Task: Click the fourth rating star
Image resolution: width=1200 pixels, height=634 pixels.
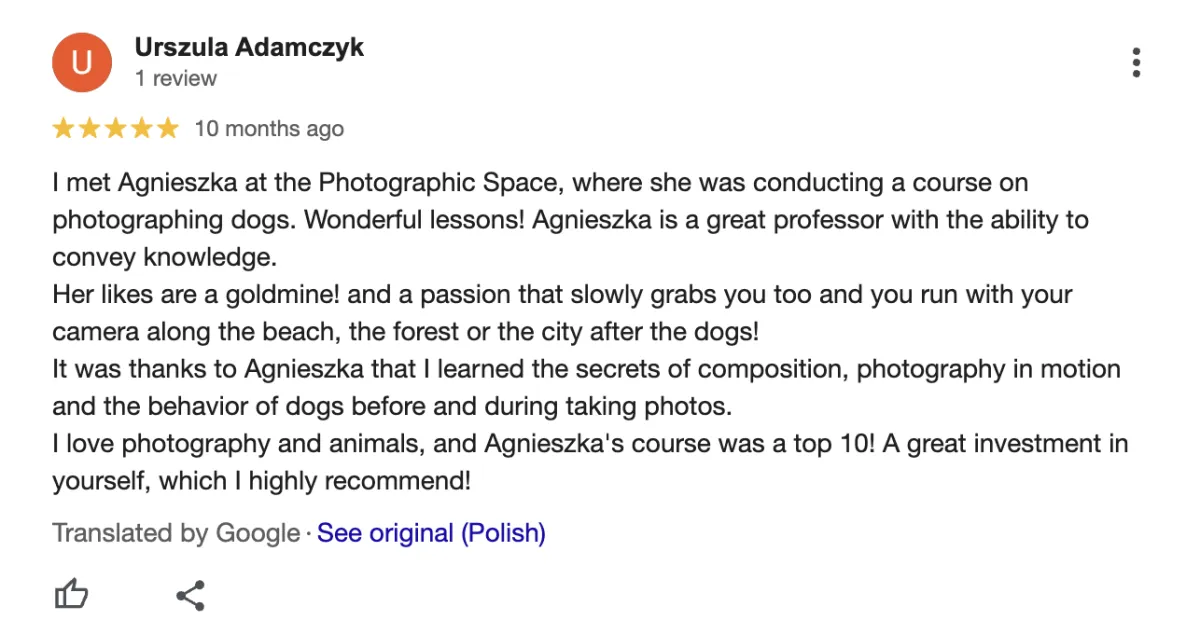Action: [142, 128]
